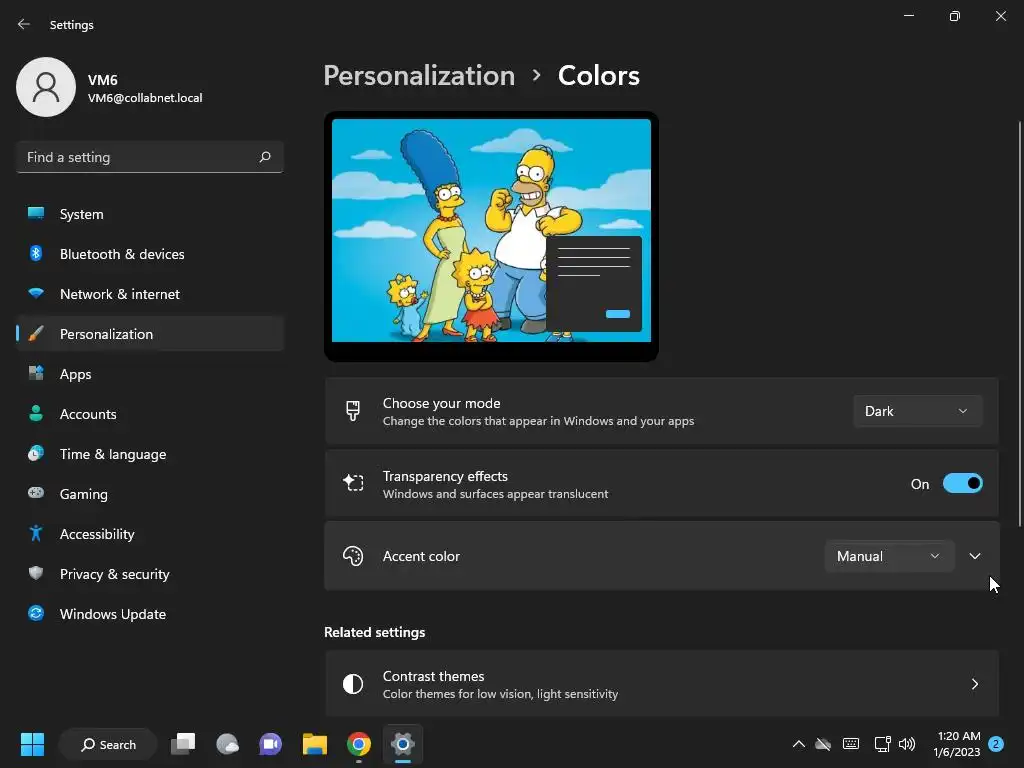Click the weather widget icon in taskbar
The image size is (1024, 768).
(x=227, y=744)
